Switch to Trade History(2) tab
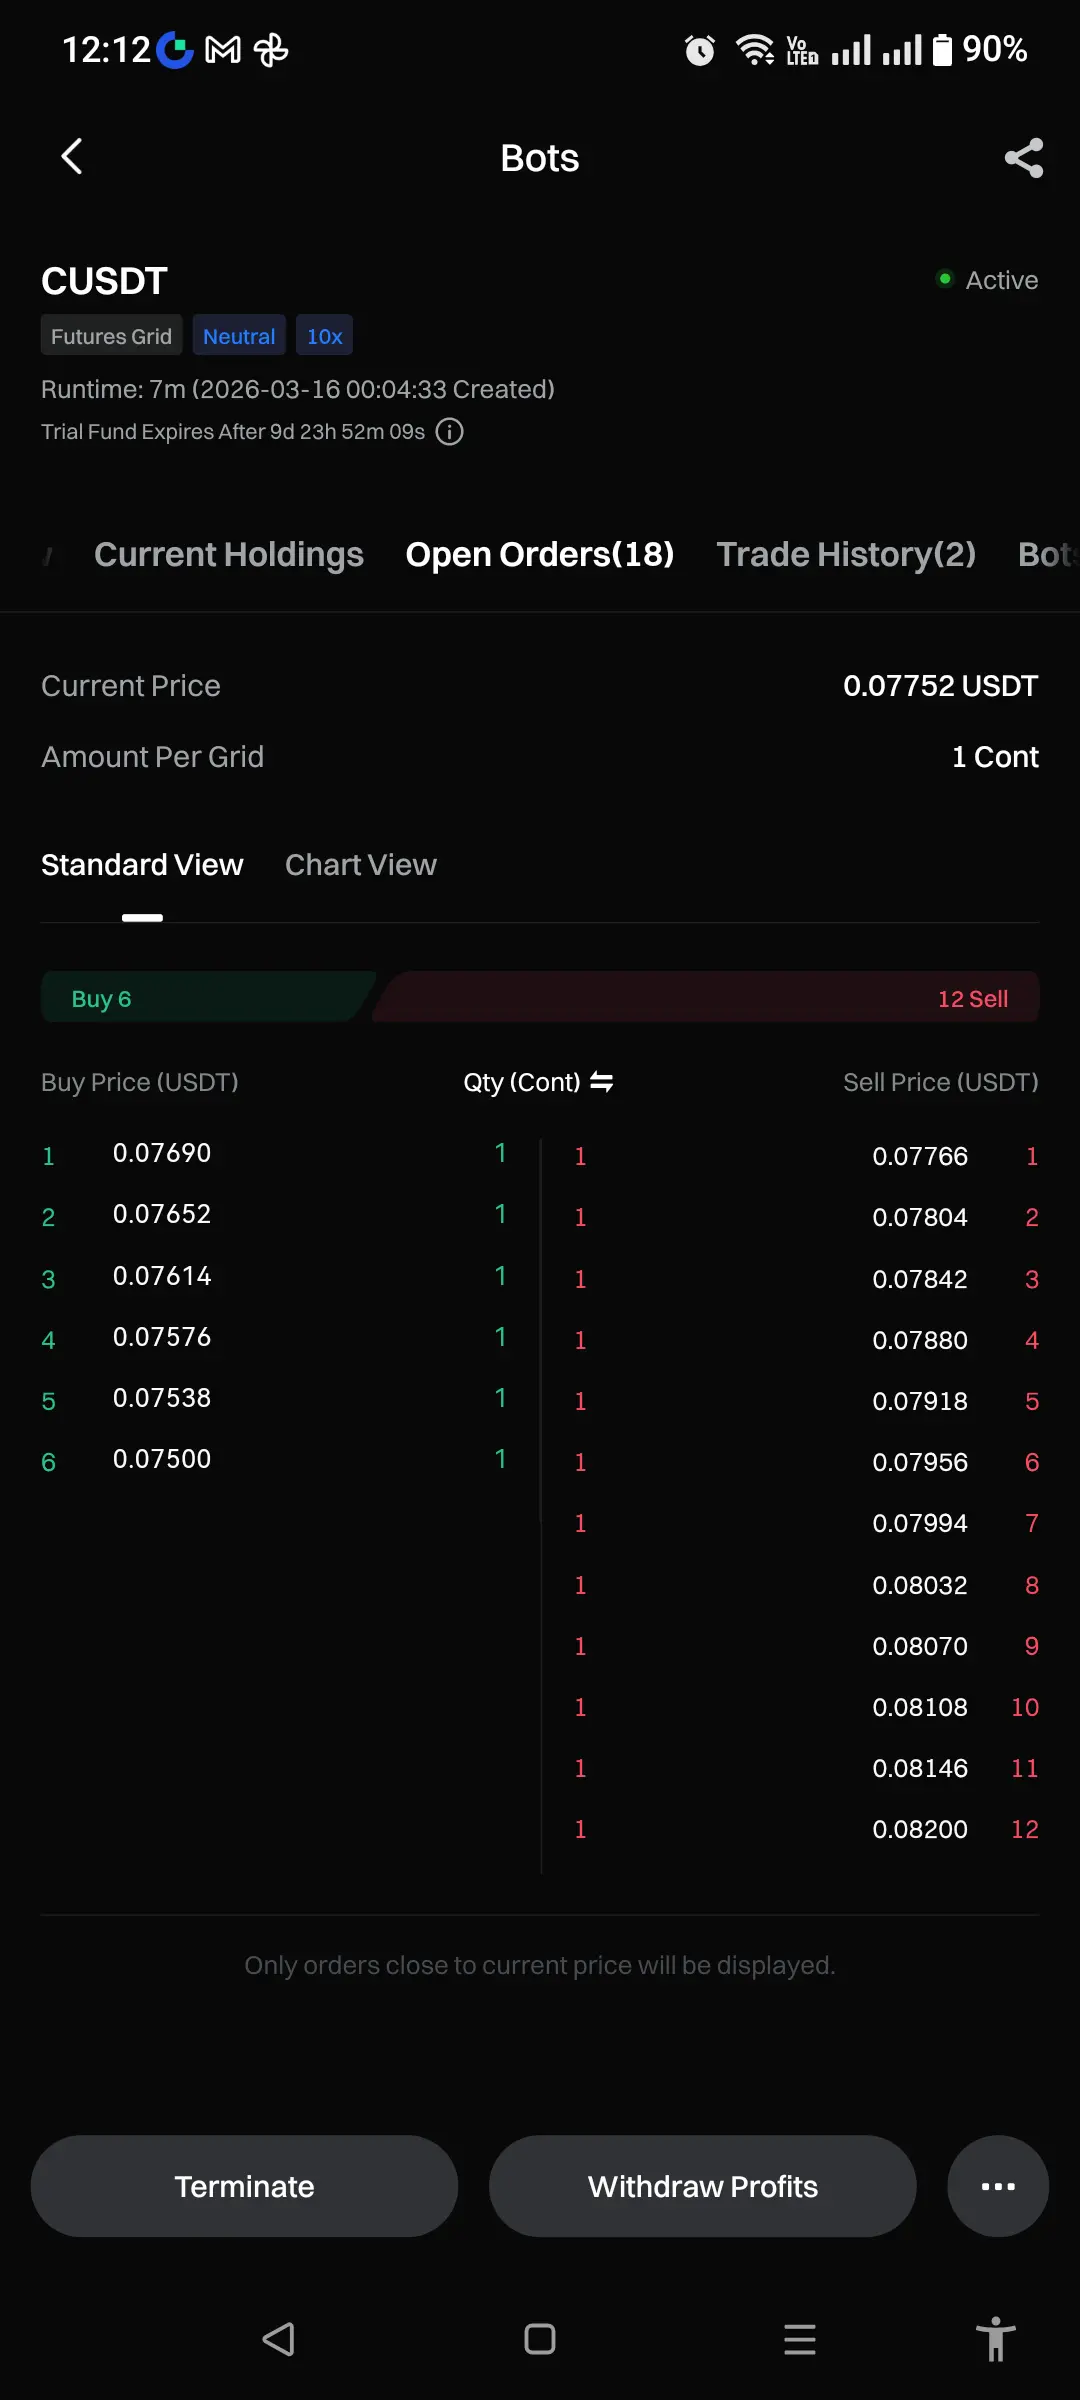The image size is (1080, 2400). tap(846, 555)
